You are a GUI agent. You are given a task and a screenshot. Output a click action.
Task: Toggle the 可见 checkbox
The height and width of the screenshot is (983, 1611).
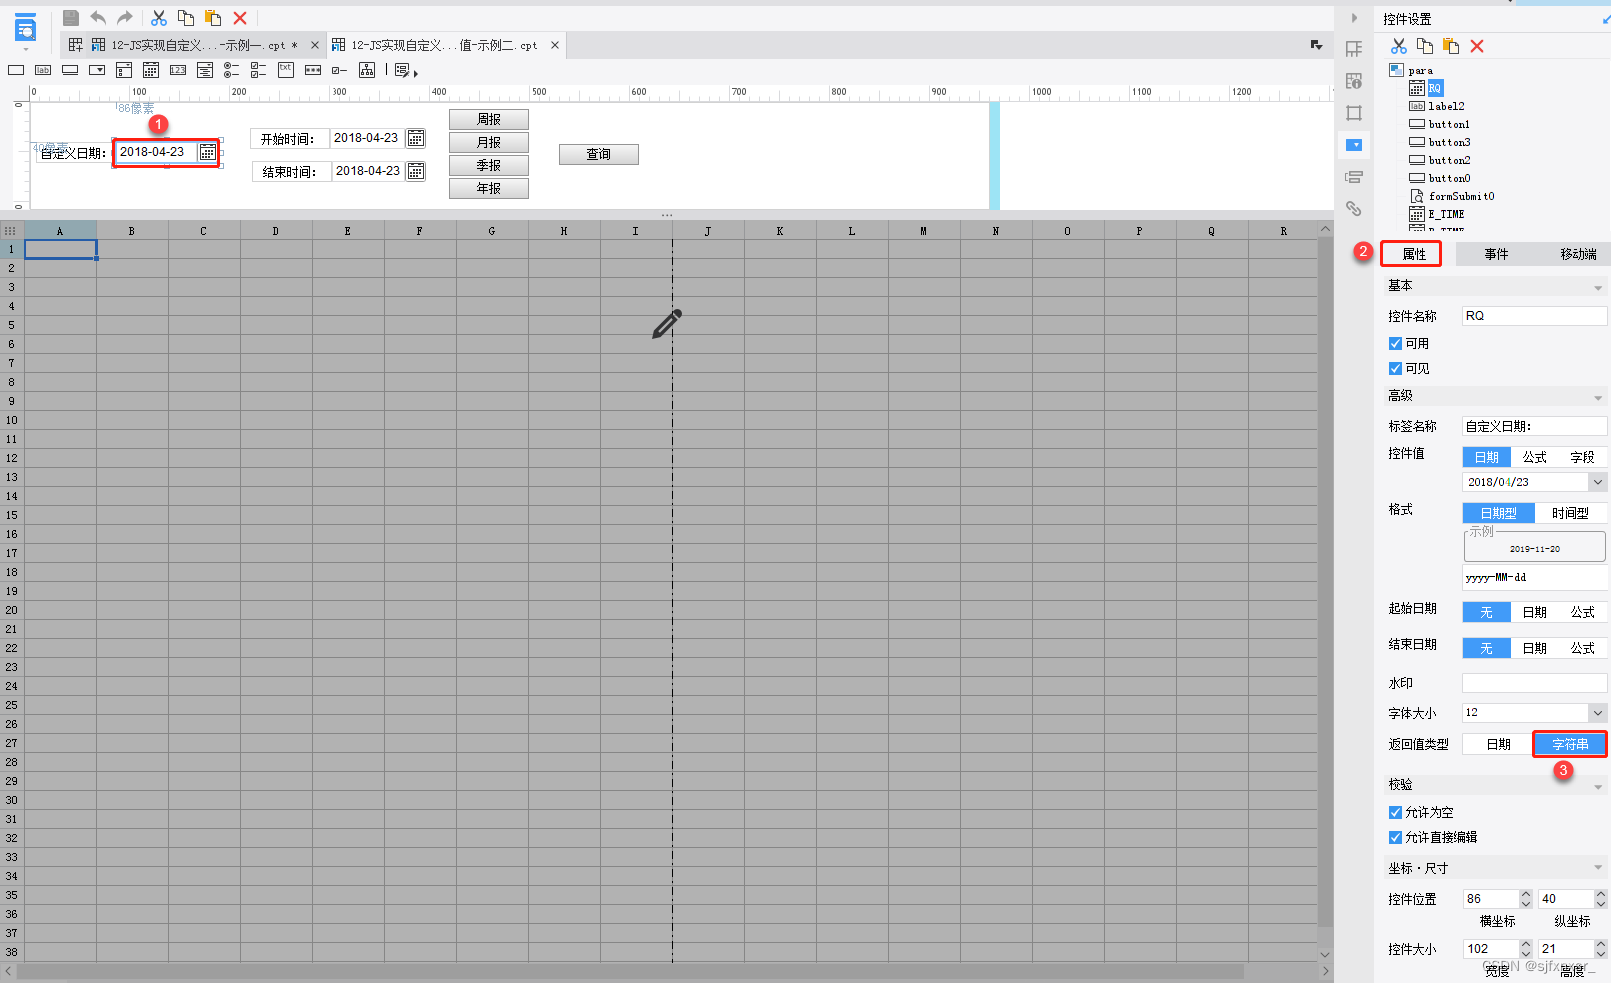1395,368
